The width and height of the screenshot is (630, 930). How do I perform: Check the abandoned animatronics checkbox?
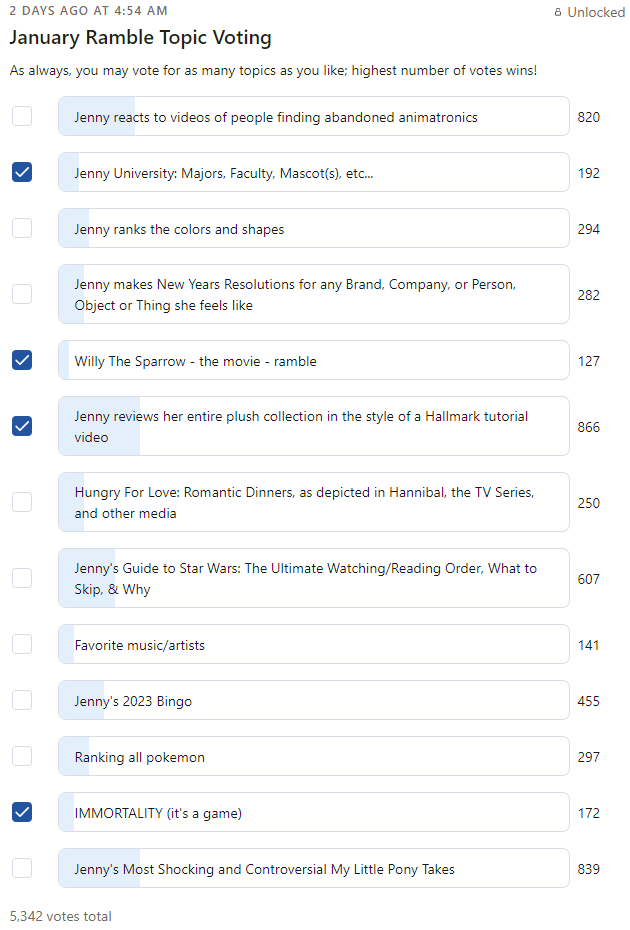click(22, 116)
